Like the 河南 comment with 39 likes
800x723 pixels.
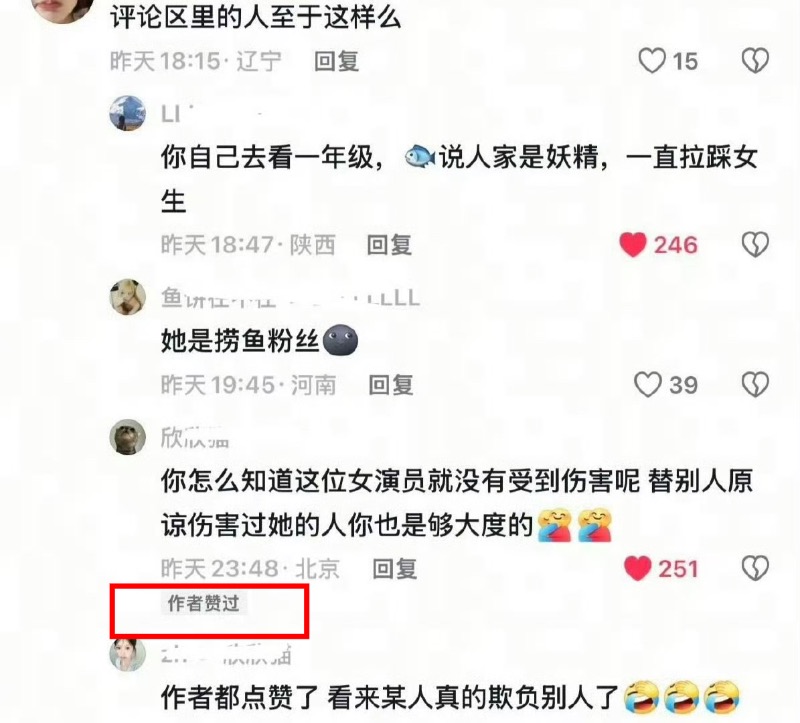coord(647,384)
